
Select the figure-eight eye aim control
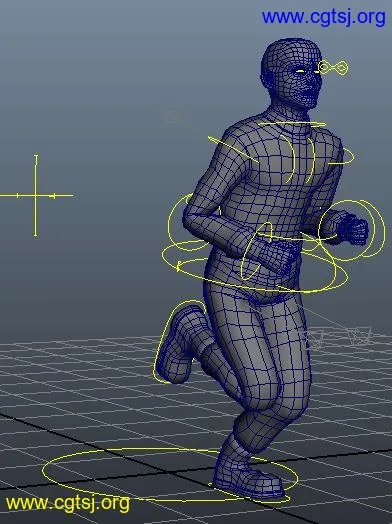pos(333,68)
